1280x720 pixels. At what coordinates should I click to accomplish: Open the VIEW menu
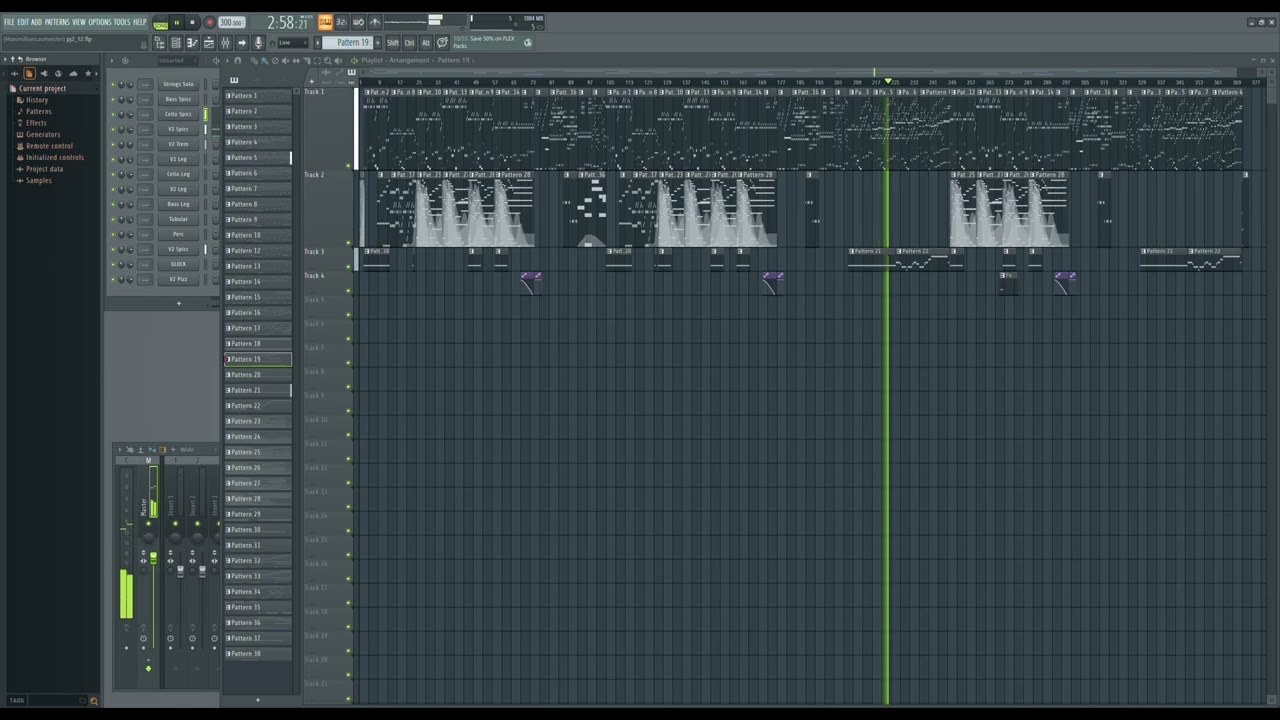79,22
